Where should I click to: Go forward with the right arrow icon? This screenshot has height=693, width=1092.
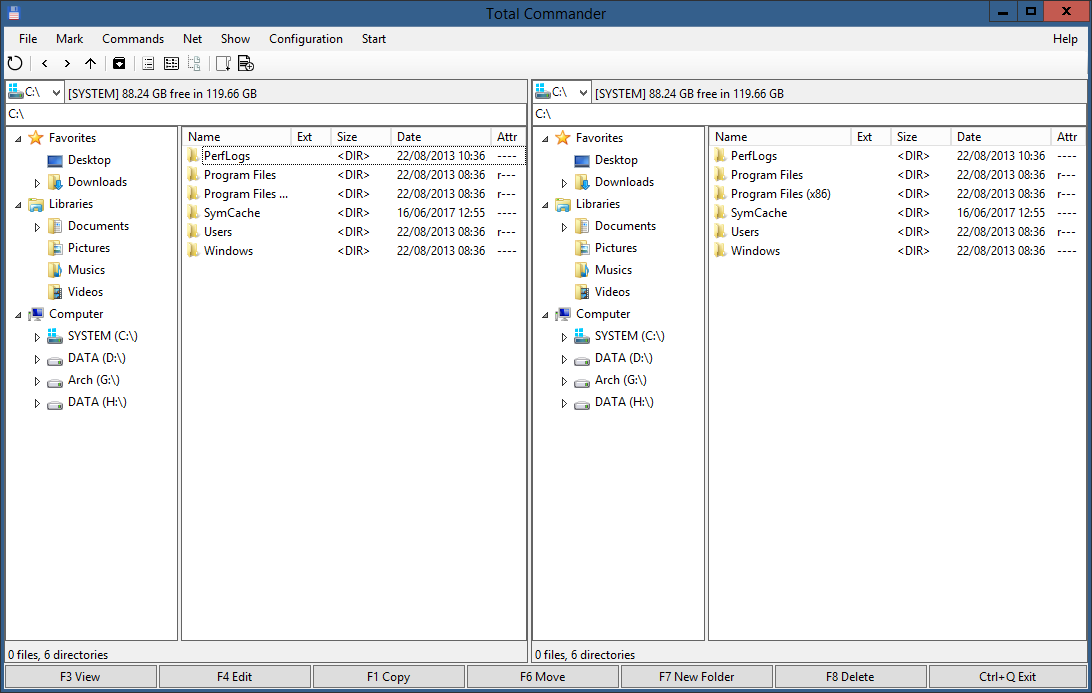pos(67,63)
